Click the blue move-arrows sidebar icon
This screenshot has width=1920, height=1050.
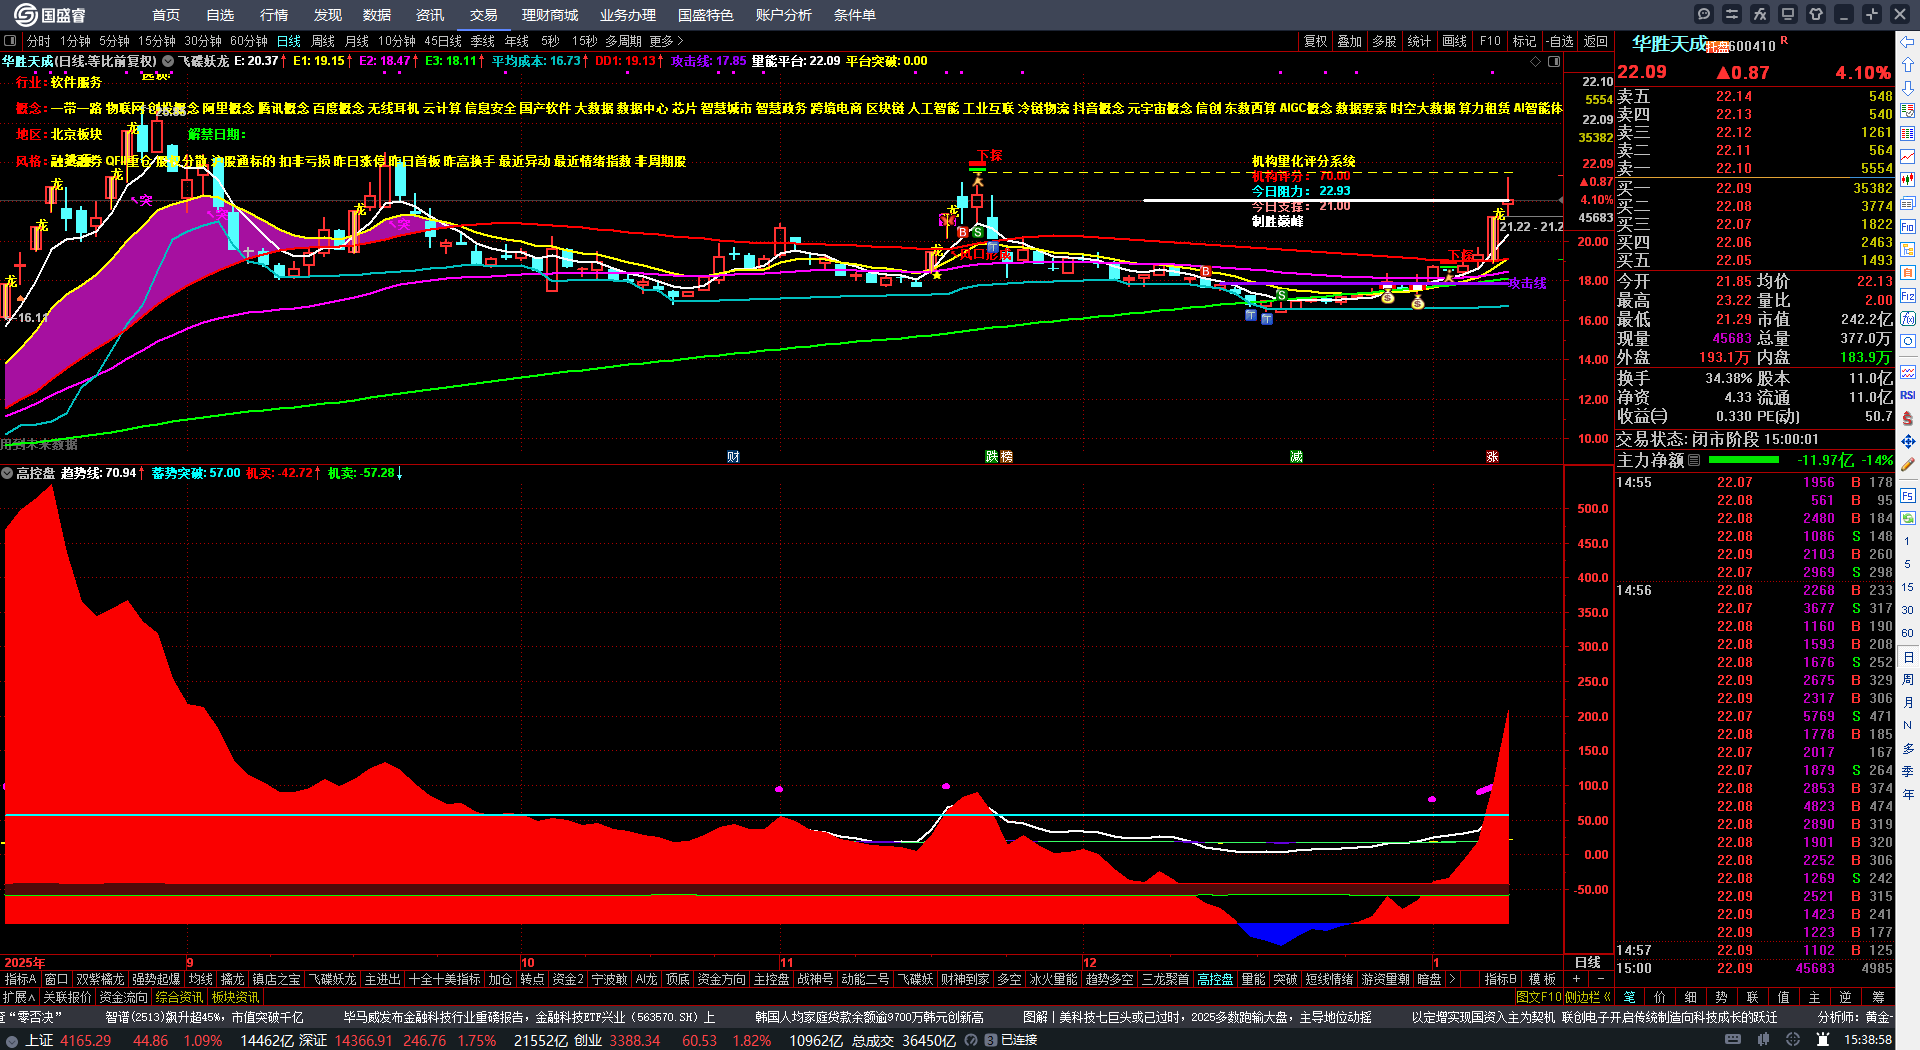pos(1908,441)
